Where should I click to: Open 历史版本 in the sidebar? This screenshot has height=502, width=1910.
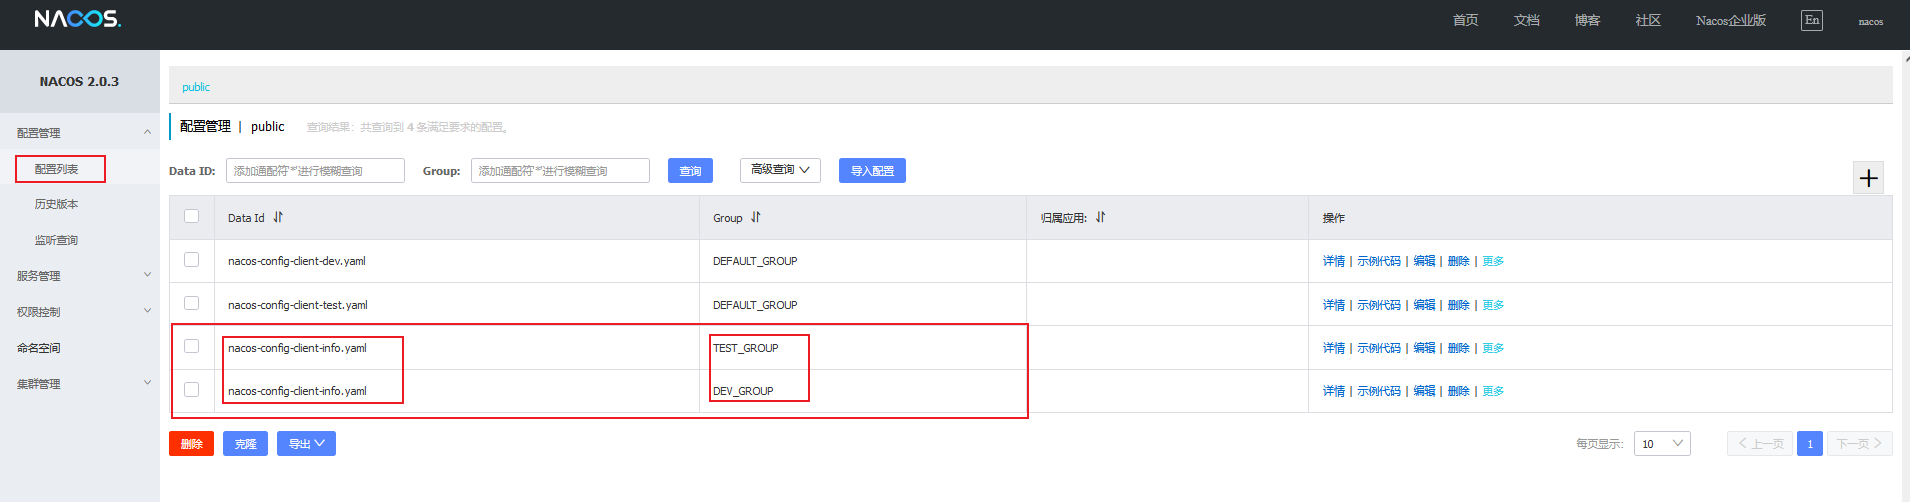[x=57, y=204]
